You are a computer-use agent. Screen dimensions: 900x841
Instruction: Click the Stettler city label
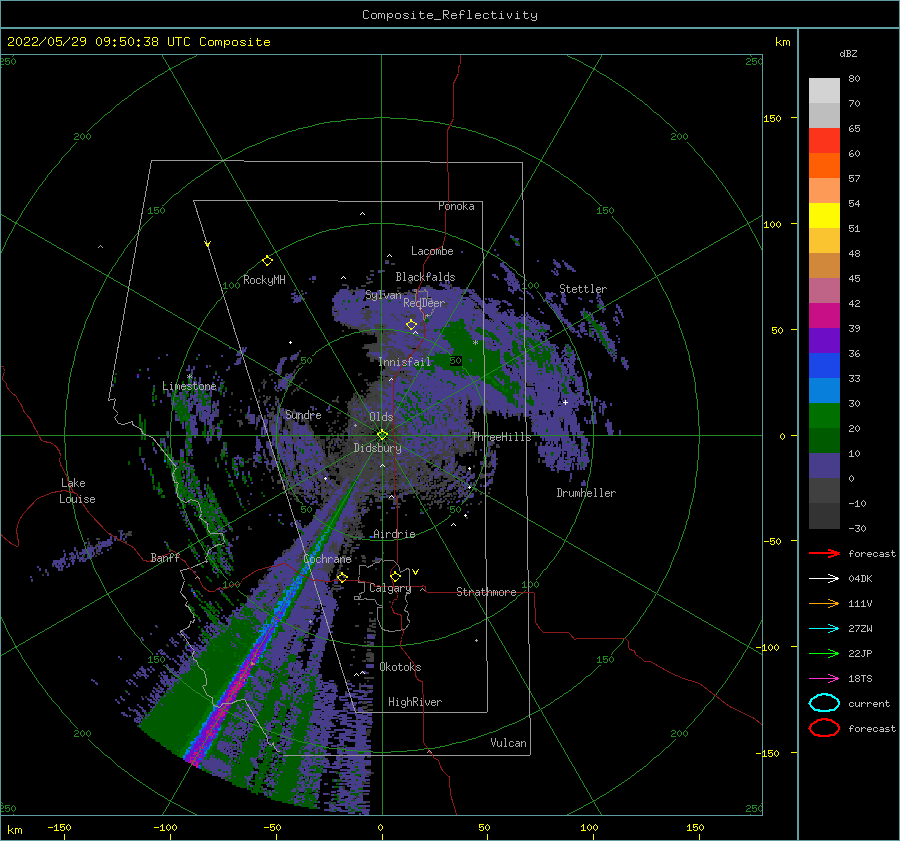pyautogui.click(x=583, y=289)
